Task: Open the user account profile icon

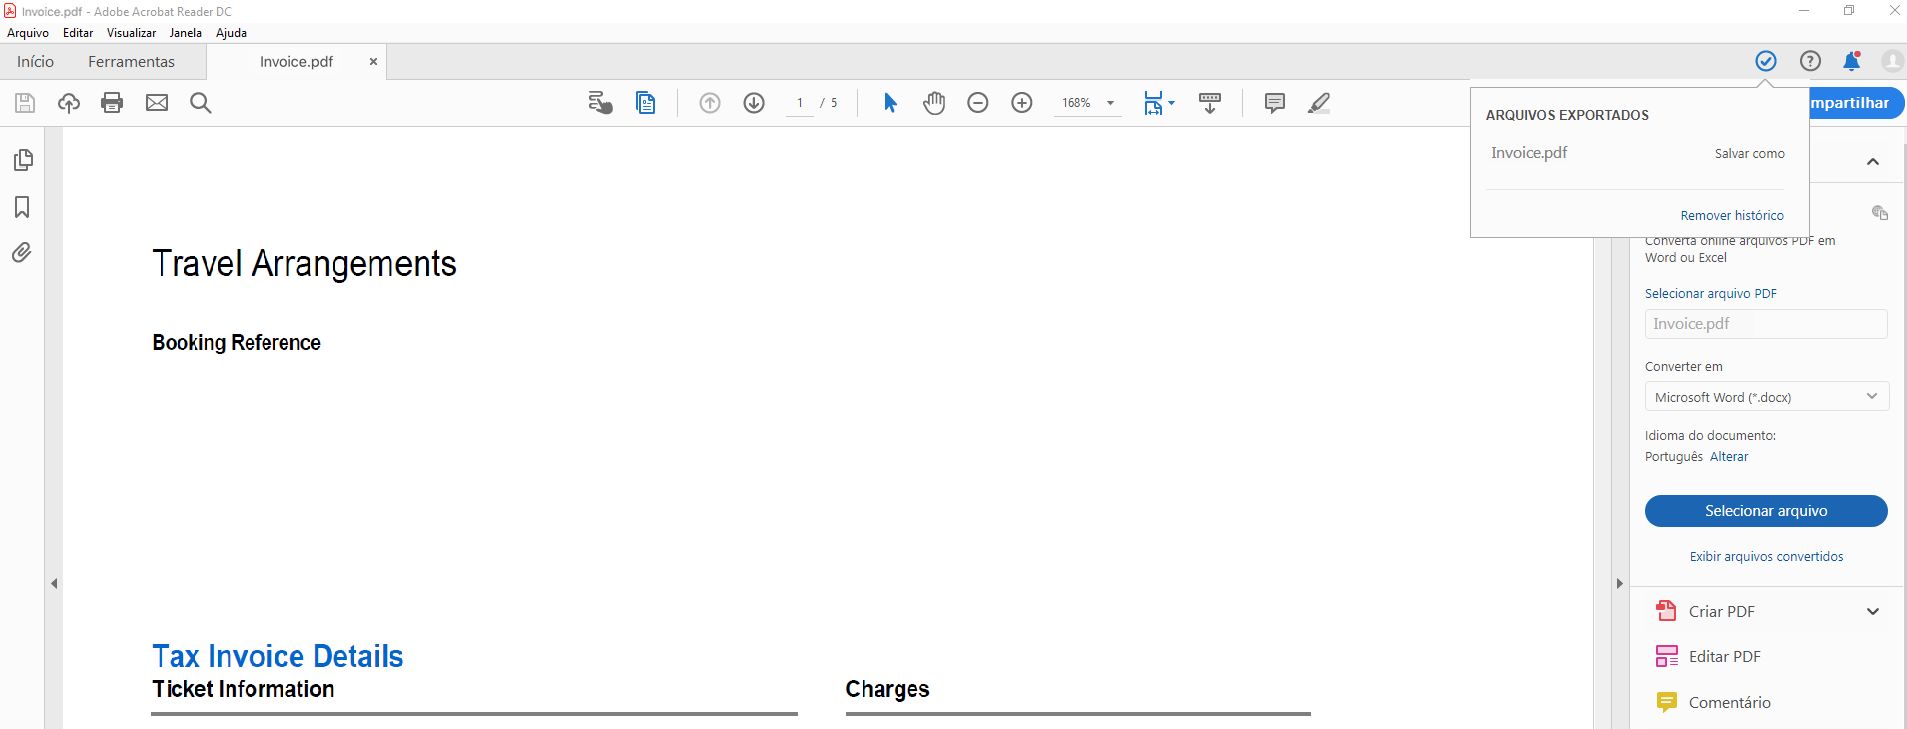Action: click(x=1892, y=61)
